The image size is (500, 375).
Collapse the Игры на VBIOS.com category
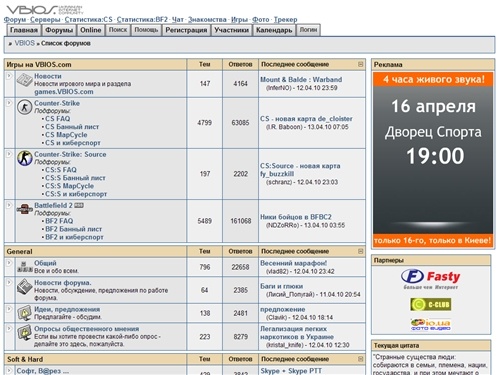coord(360,64)
